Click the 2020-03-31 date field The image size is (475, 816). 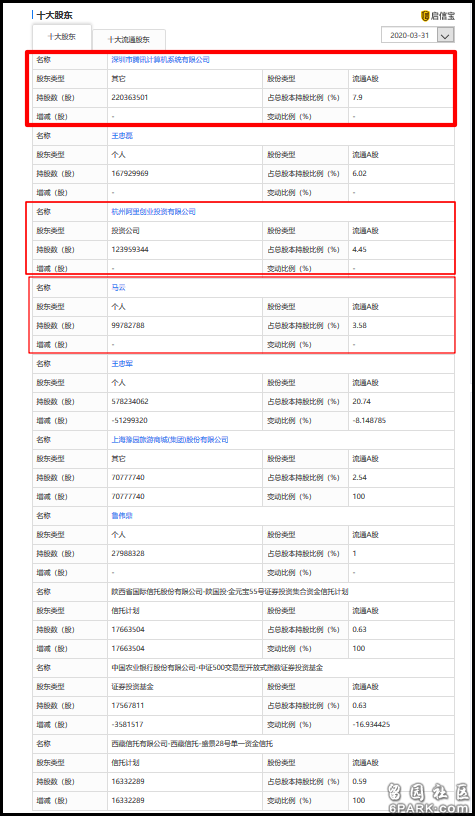coord(410,35)
